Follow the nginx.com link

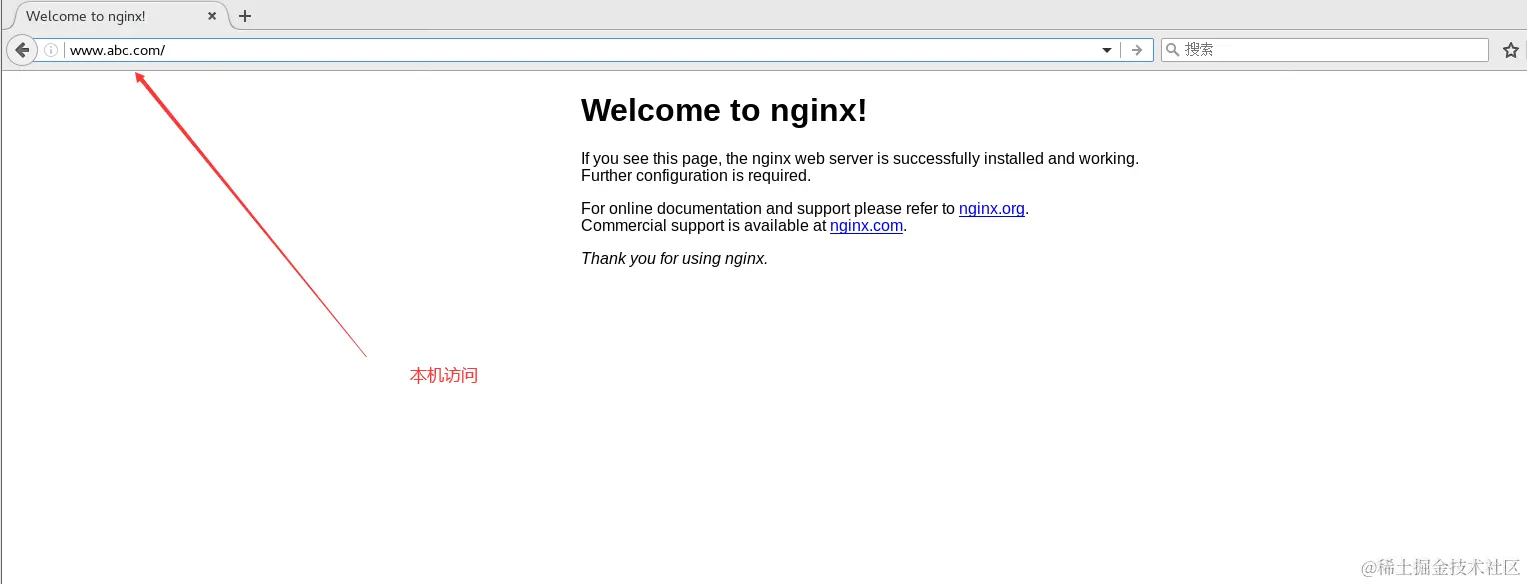(x=866, y=226)
